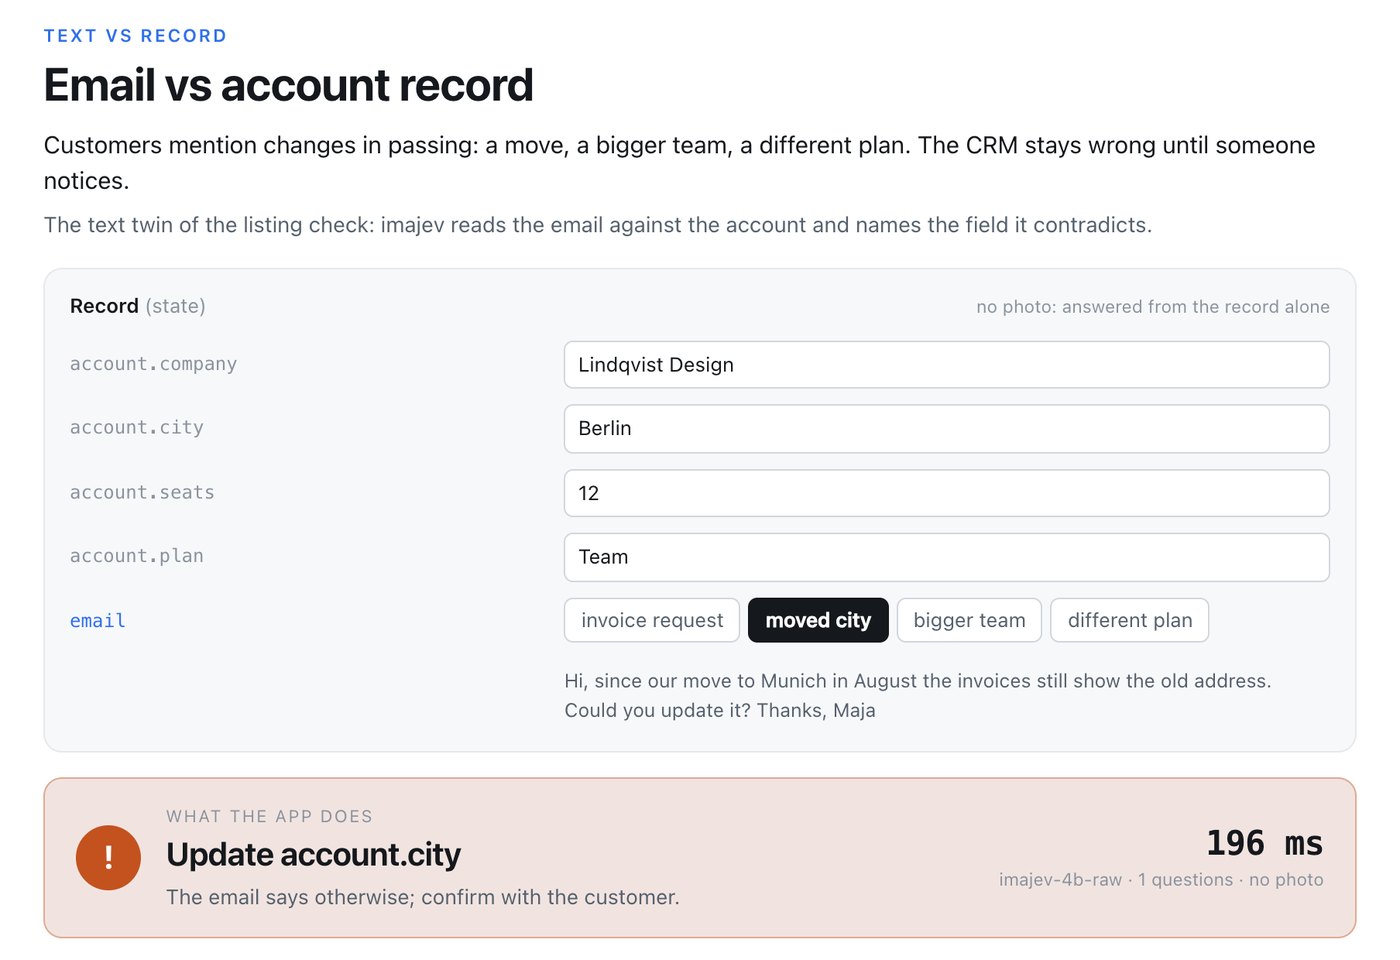Screen dimensions: 1400x960
Task: Click the 'Email vs account record' heading
Action: pyautogui.click(x=288, y=85)
